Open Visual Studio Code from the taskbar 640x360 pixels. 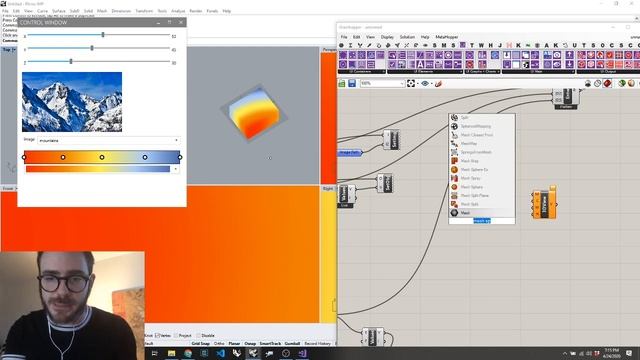(220, 353)
